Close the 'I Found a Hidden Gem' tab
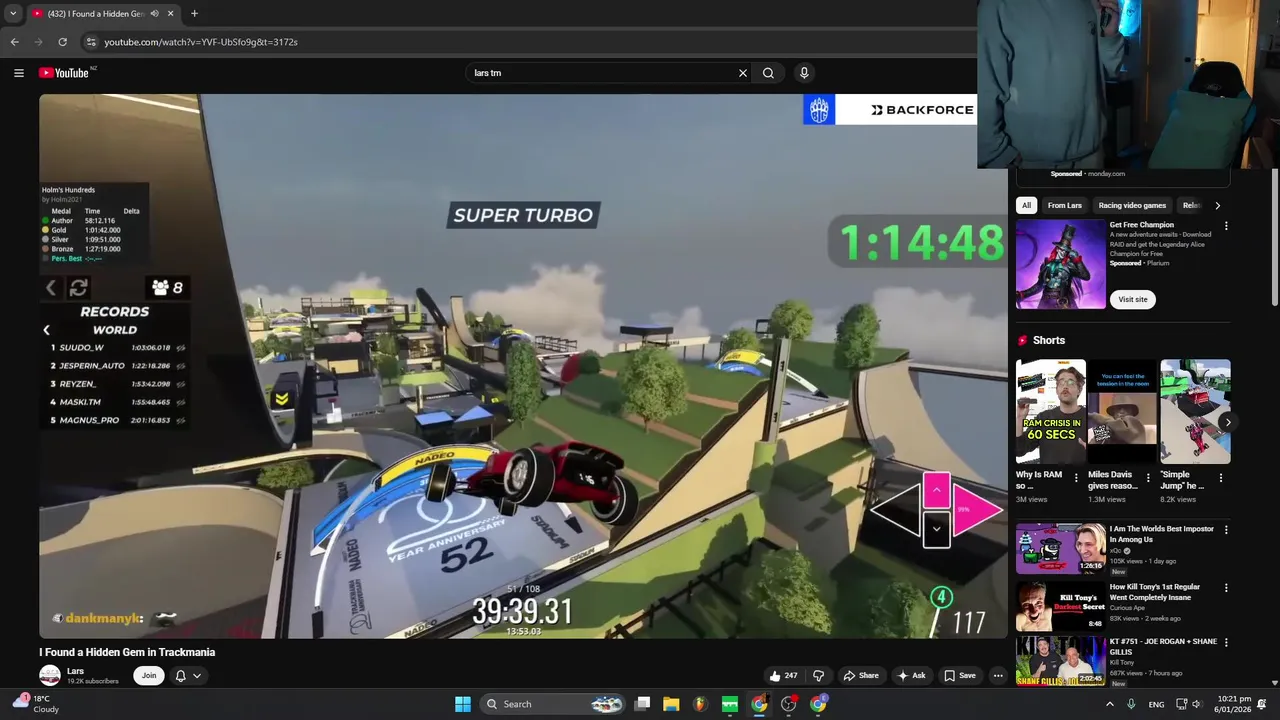This screenshot has height=720, width=1280. pyautogui.click(x=170, y=14)
